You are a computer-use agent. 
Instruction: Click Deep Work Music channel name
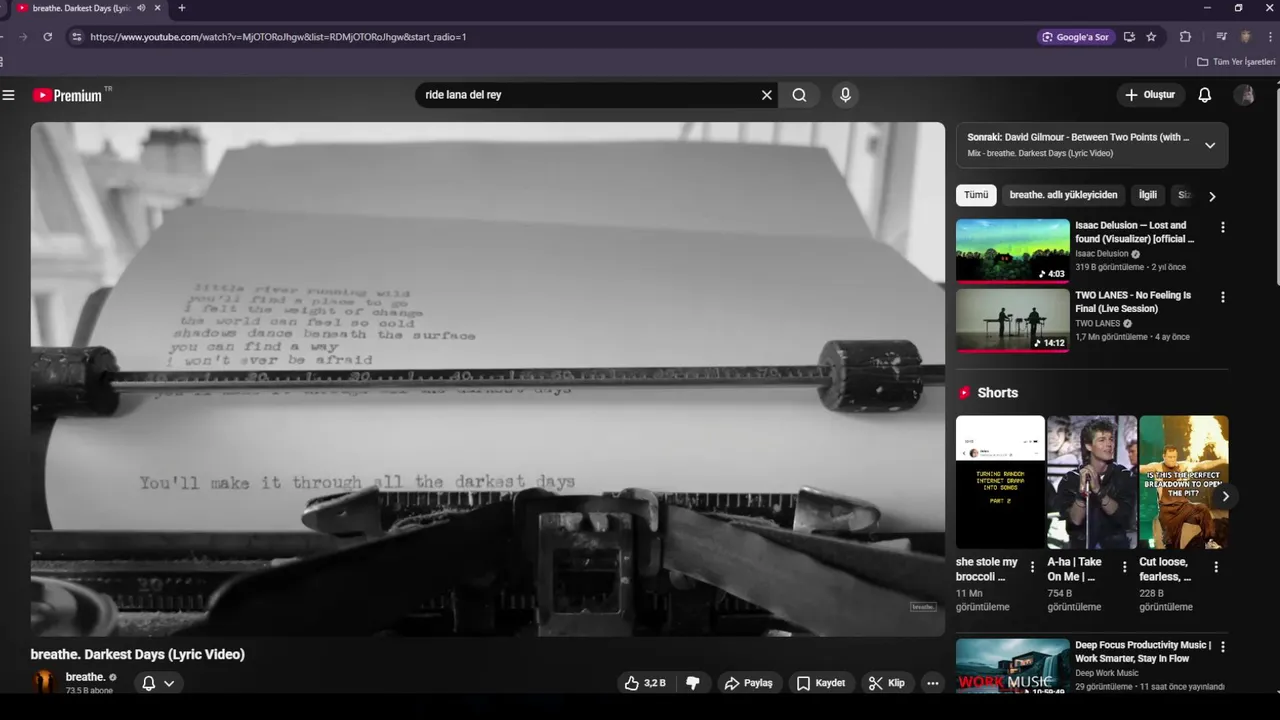1107,673
